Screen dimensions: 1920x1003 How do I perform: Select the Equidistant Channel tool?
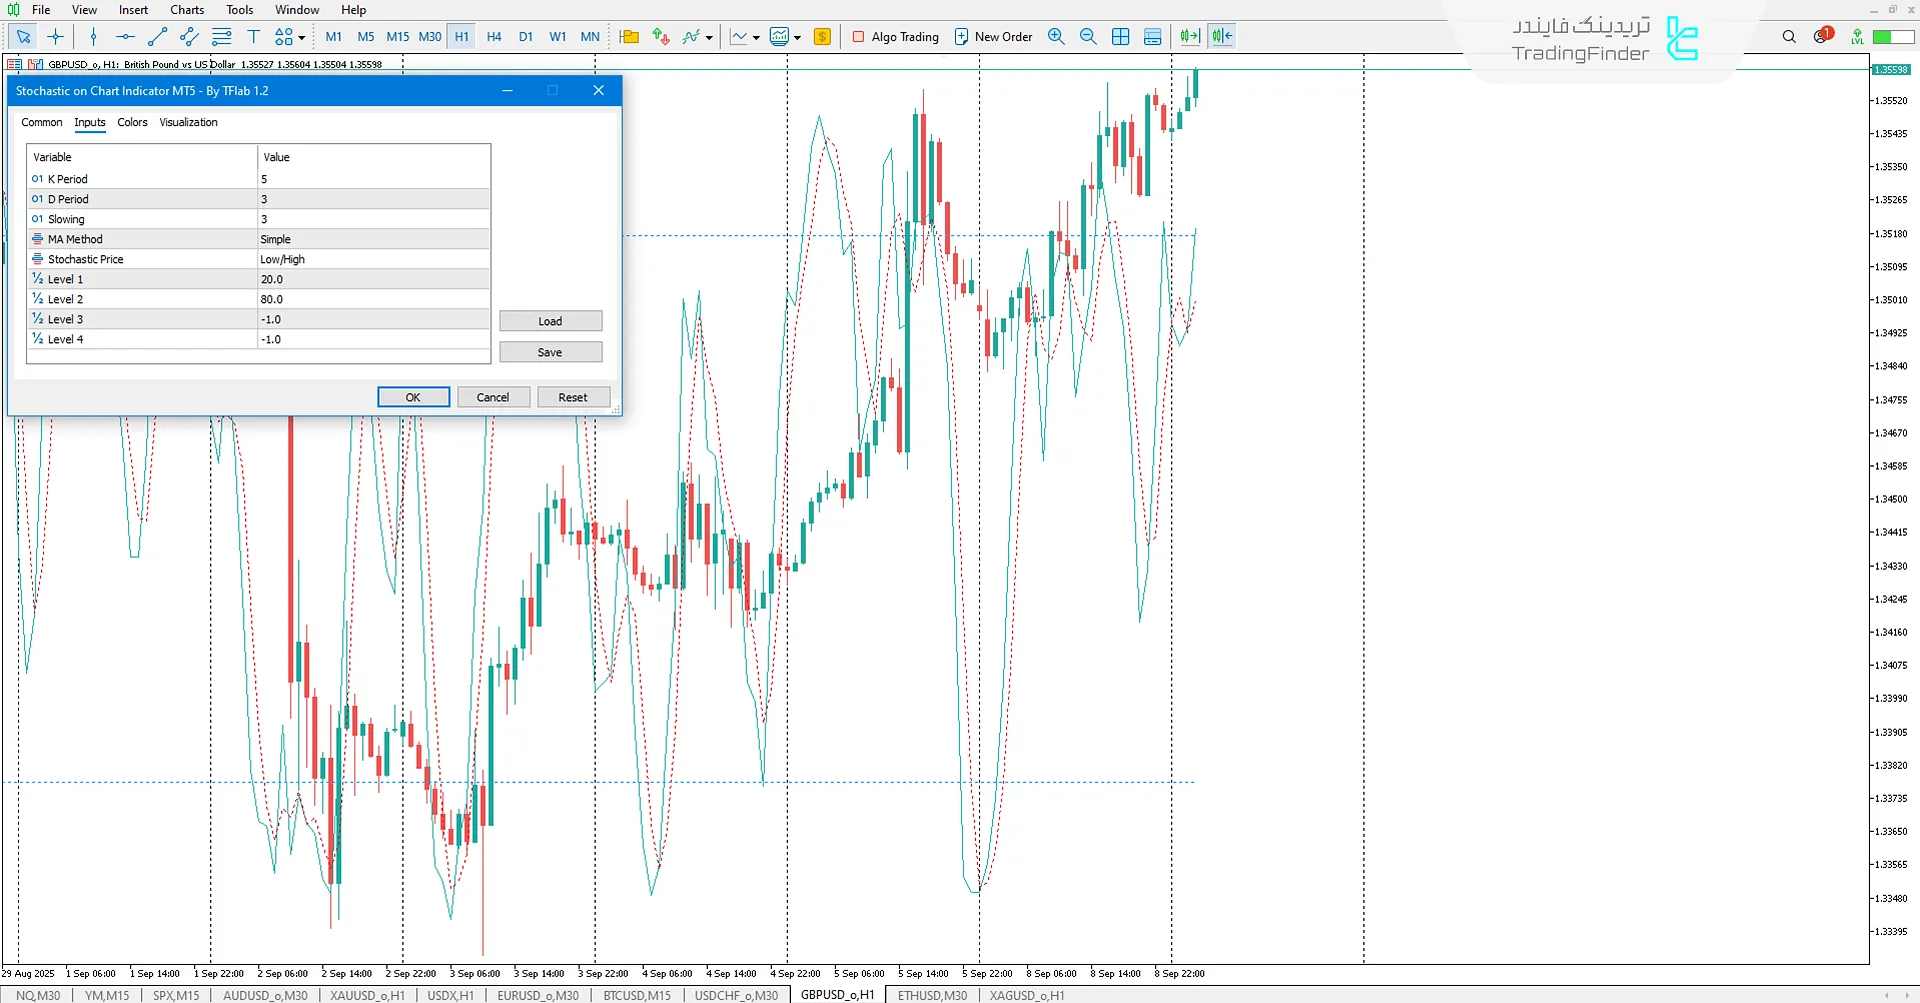[x=189, y=36]
